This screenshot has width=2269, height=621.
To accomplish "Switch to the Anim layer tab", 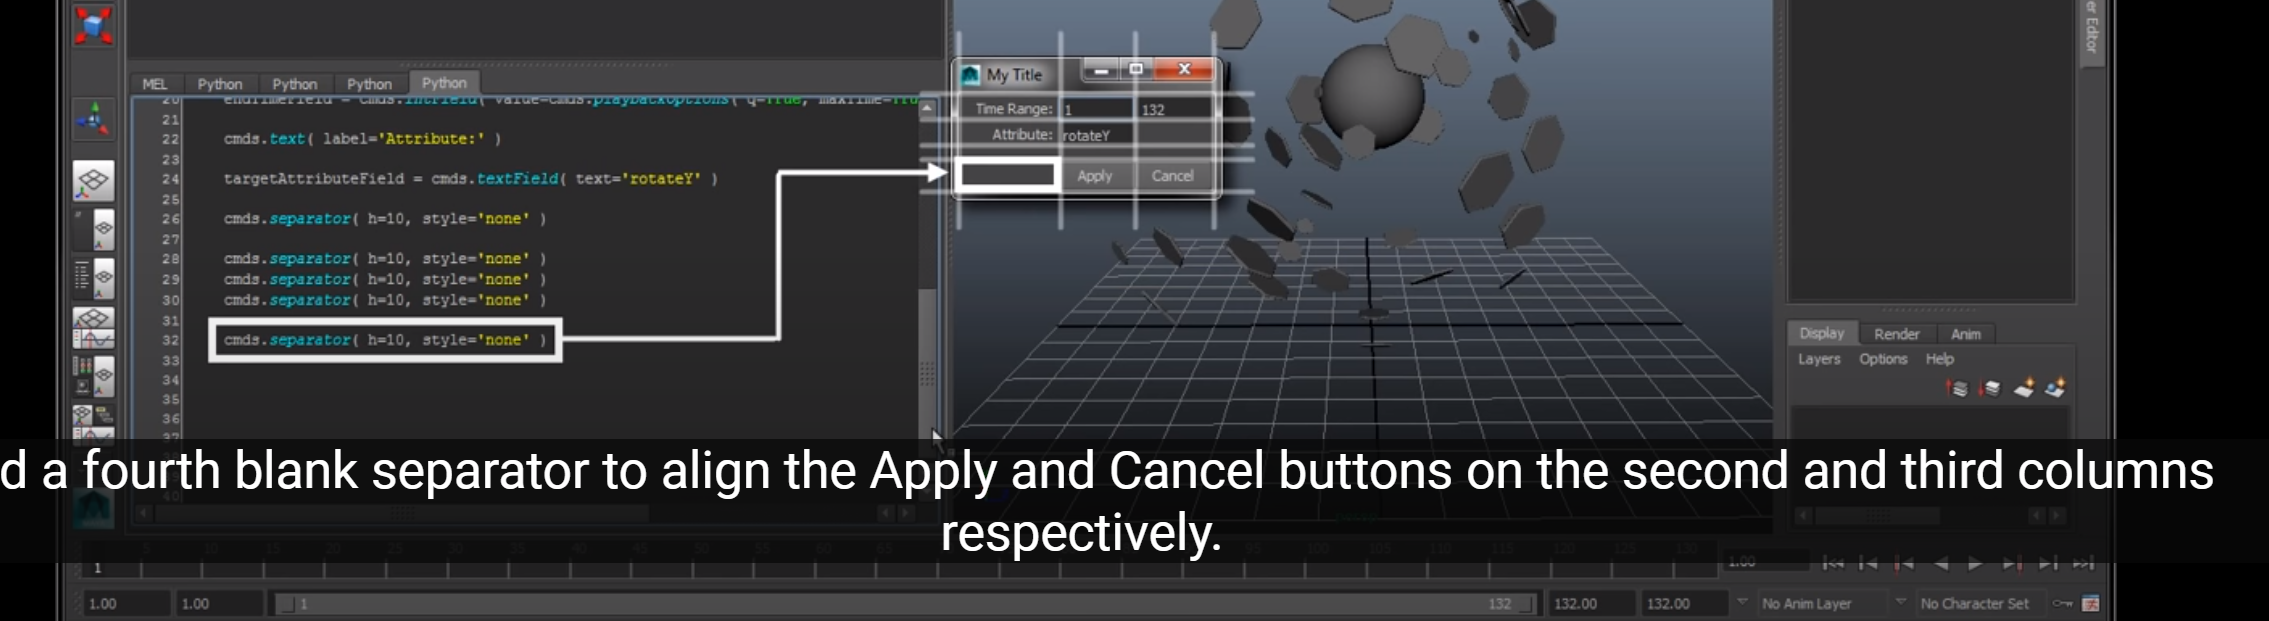I will 1966,334.
